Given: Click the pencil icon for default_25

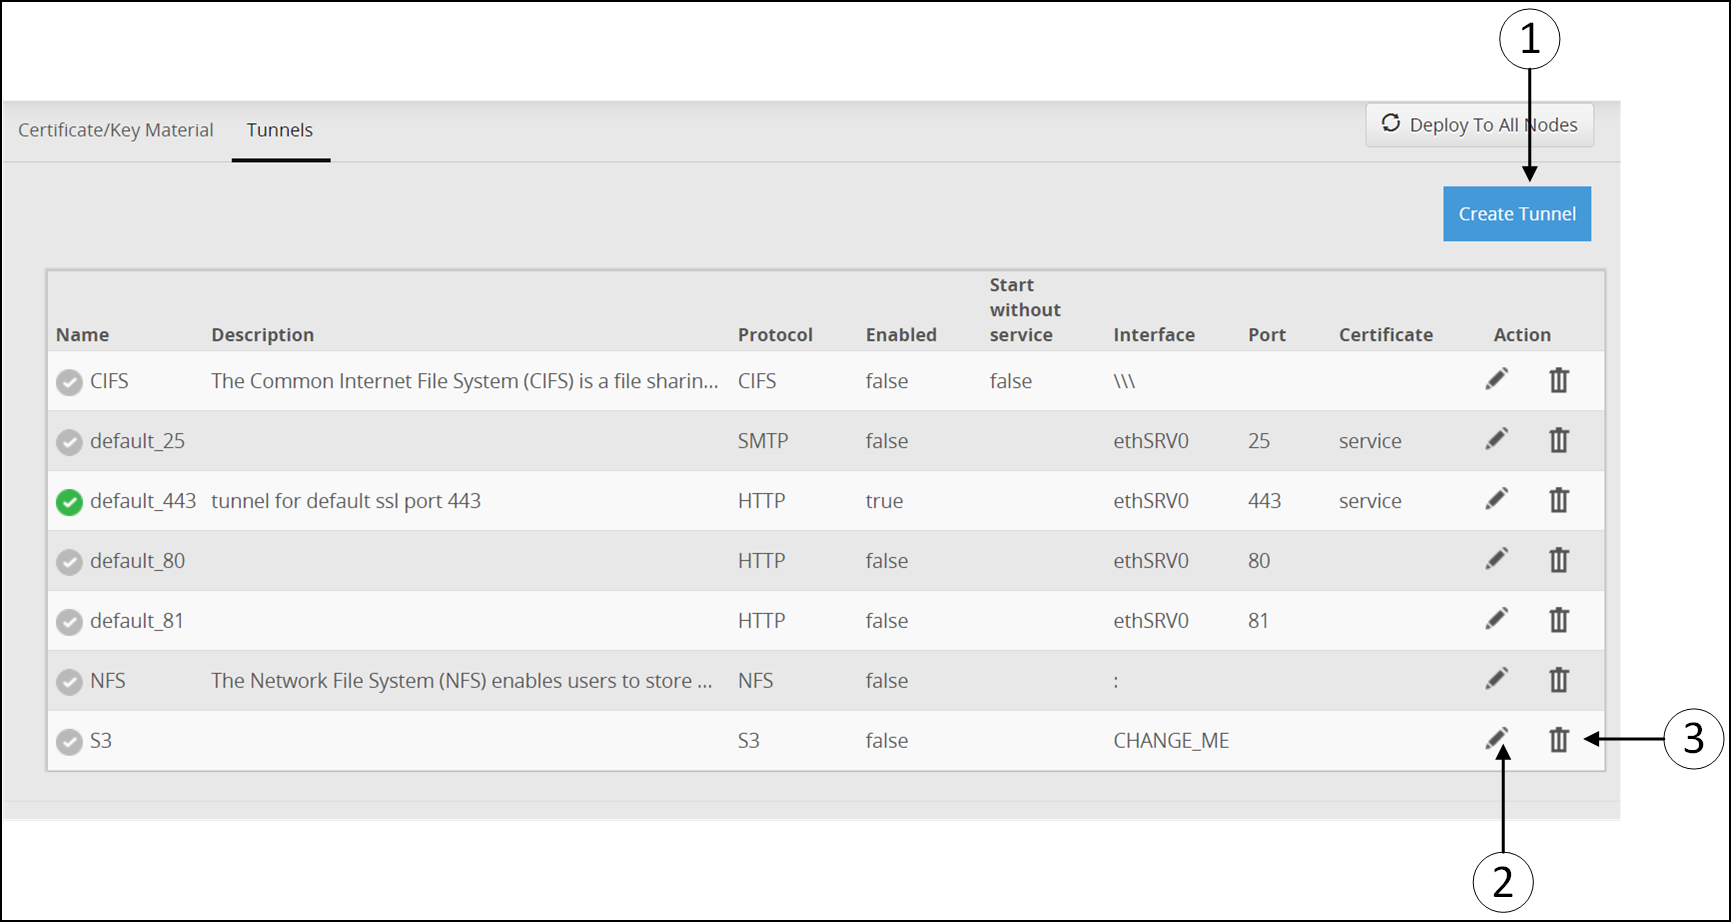Looking at the screenshot, I should coord(1496,440).
